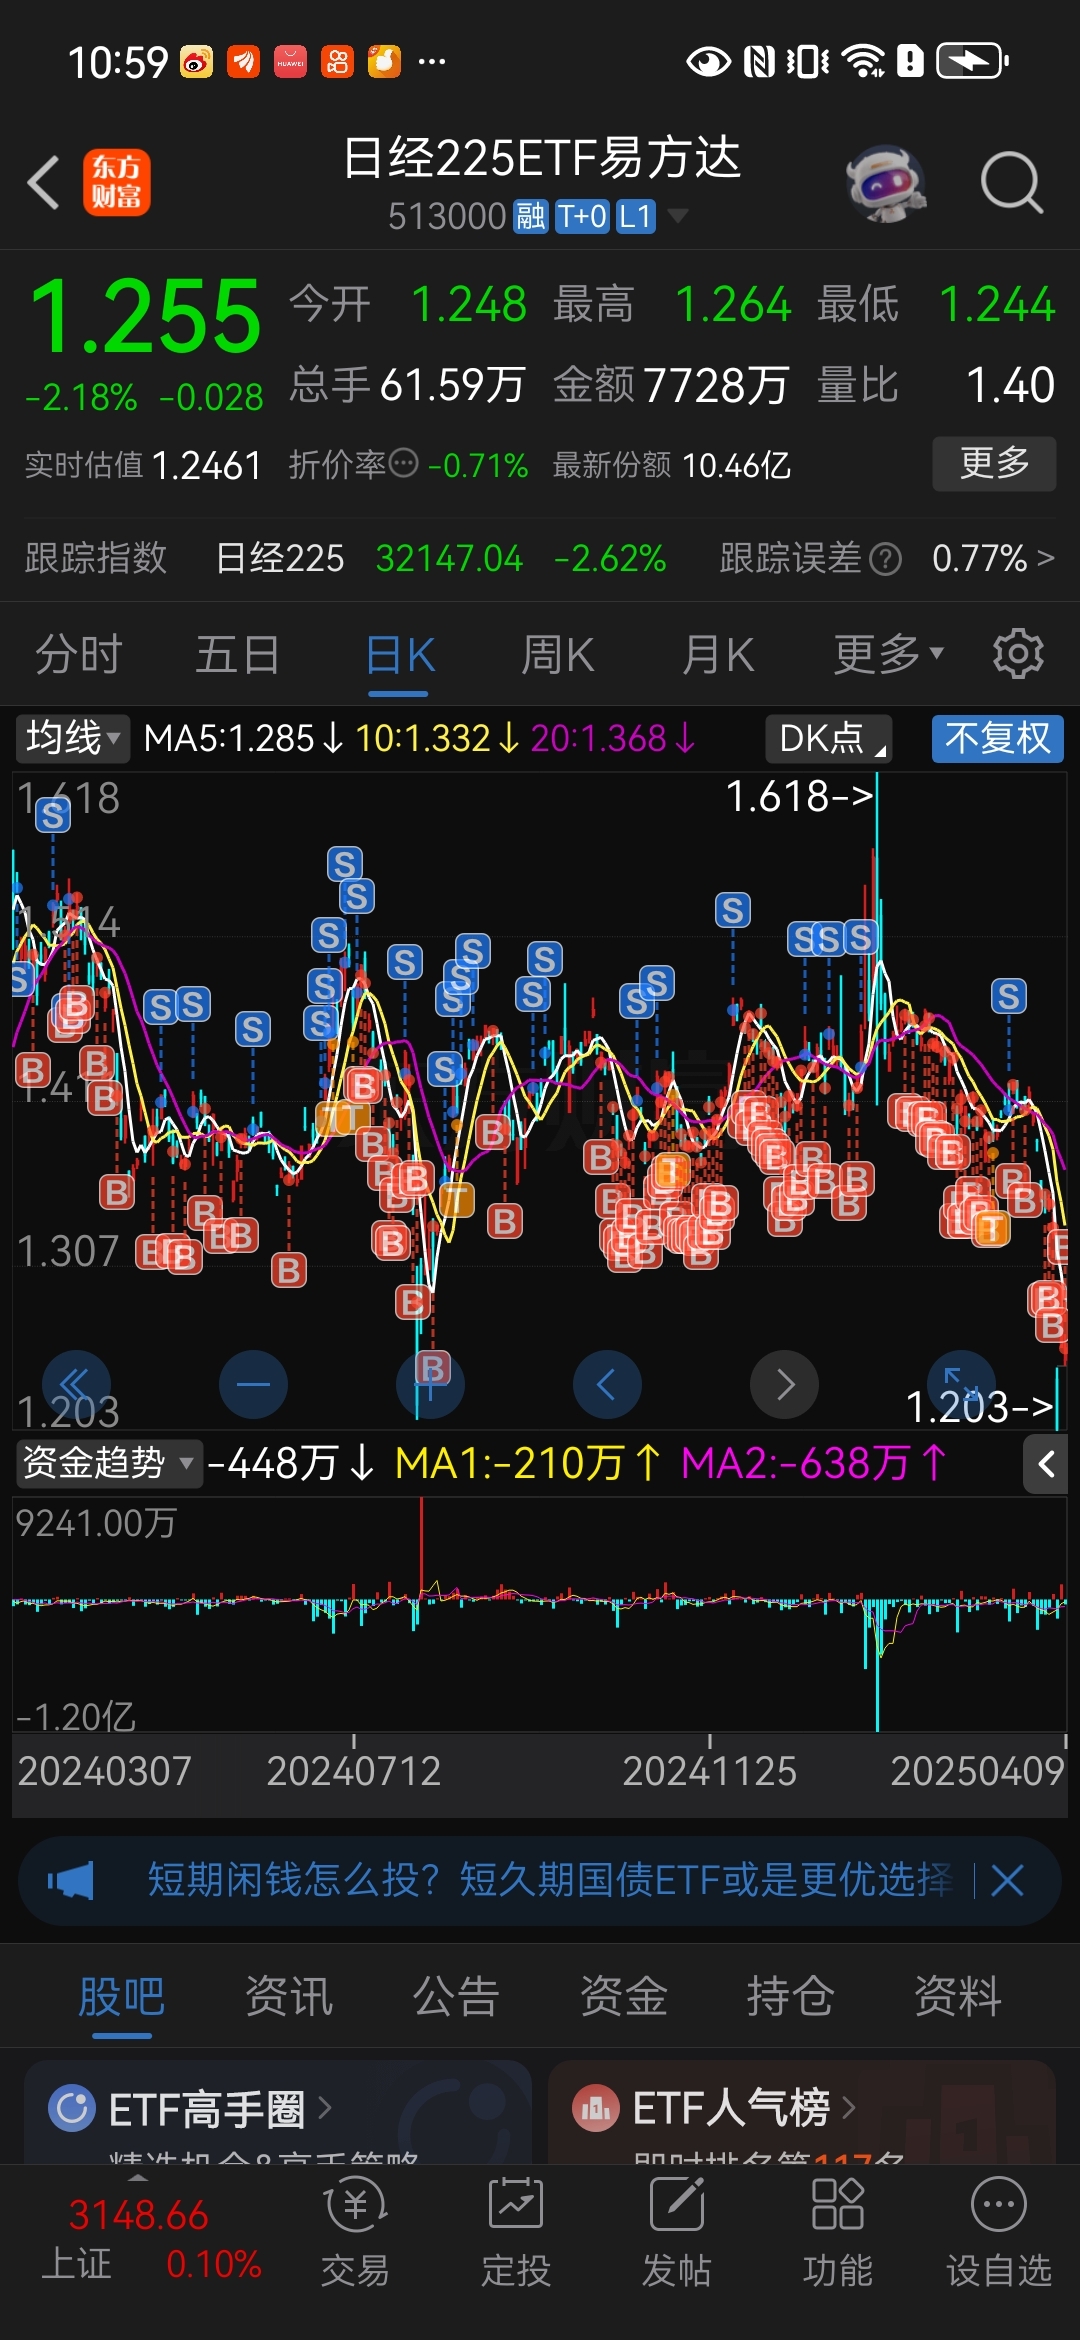Dismiss the bond ETF banner
Screen dimensions: 1080x2340
pos(1007,1881)
